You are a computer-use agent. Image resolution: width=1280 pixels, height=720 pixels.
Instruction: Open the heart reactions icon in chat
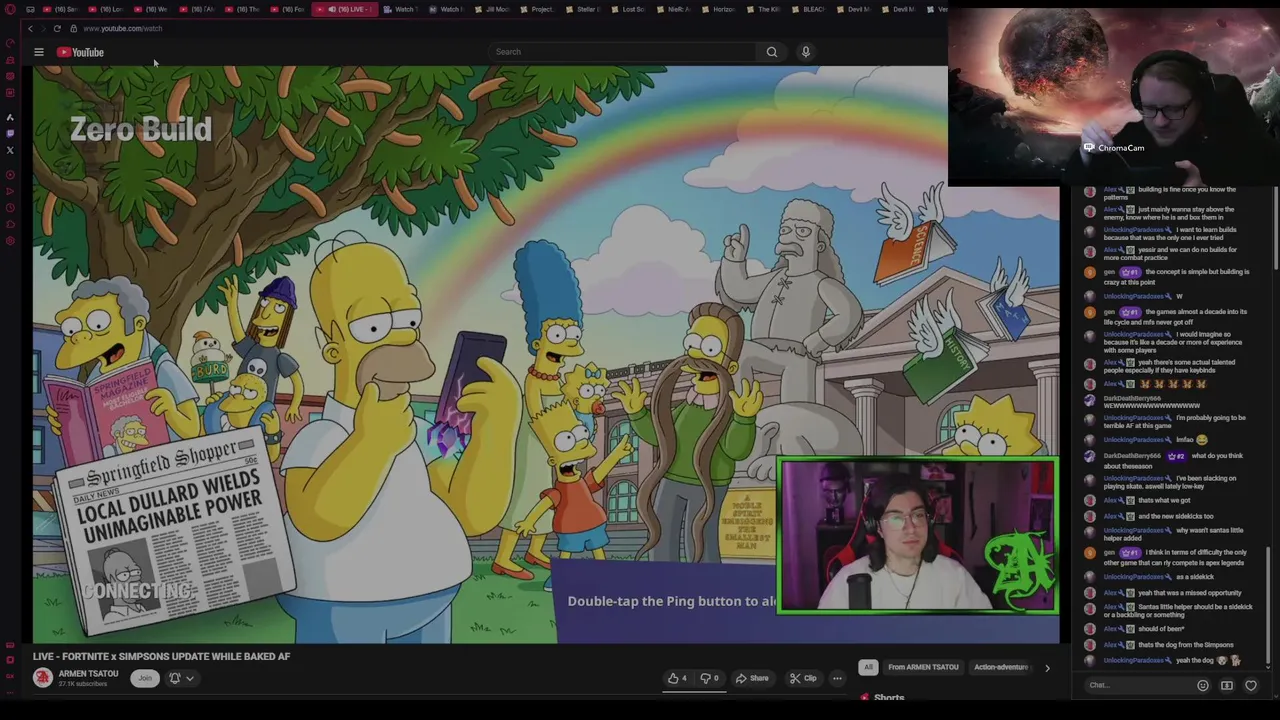pos(1251,686)
